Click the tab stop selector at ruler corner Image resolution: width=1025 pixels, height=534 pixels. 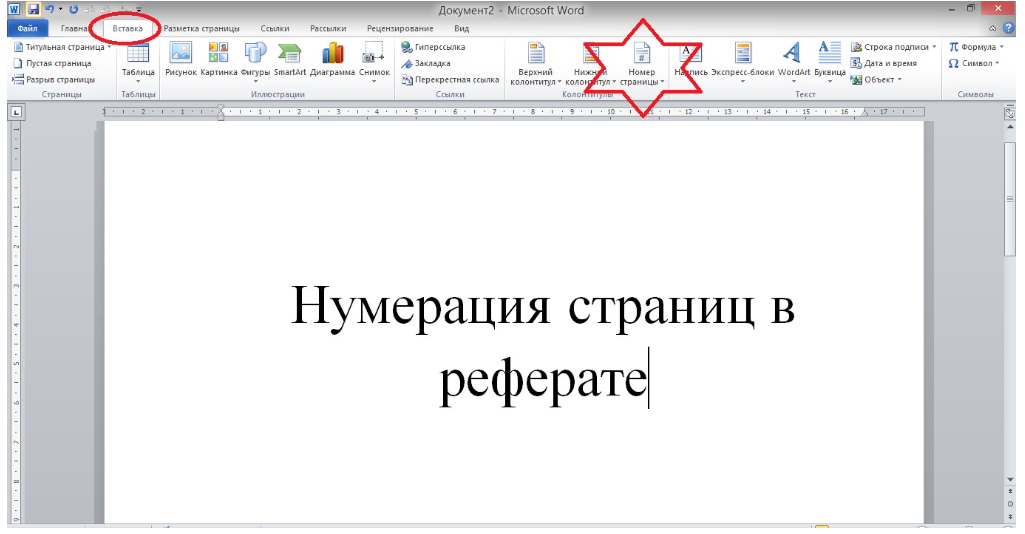click(x=16, y=112)
